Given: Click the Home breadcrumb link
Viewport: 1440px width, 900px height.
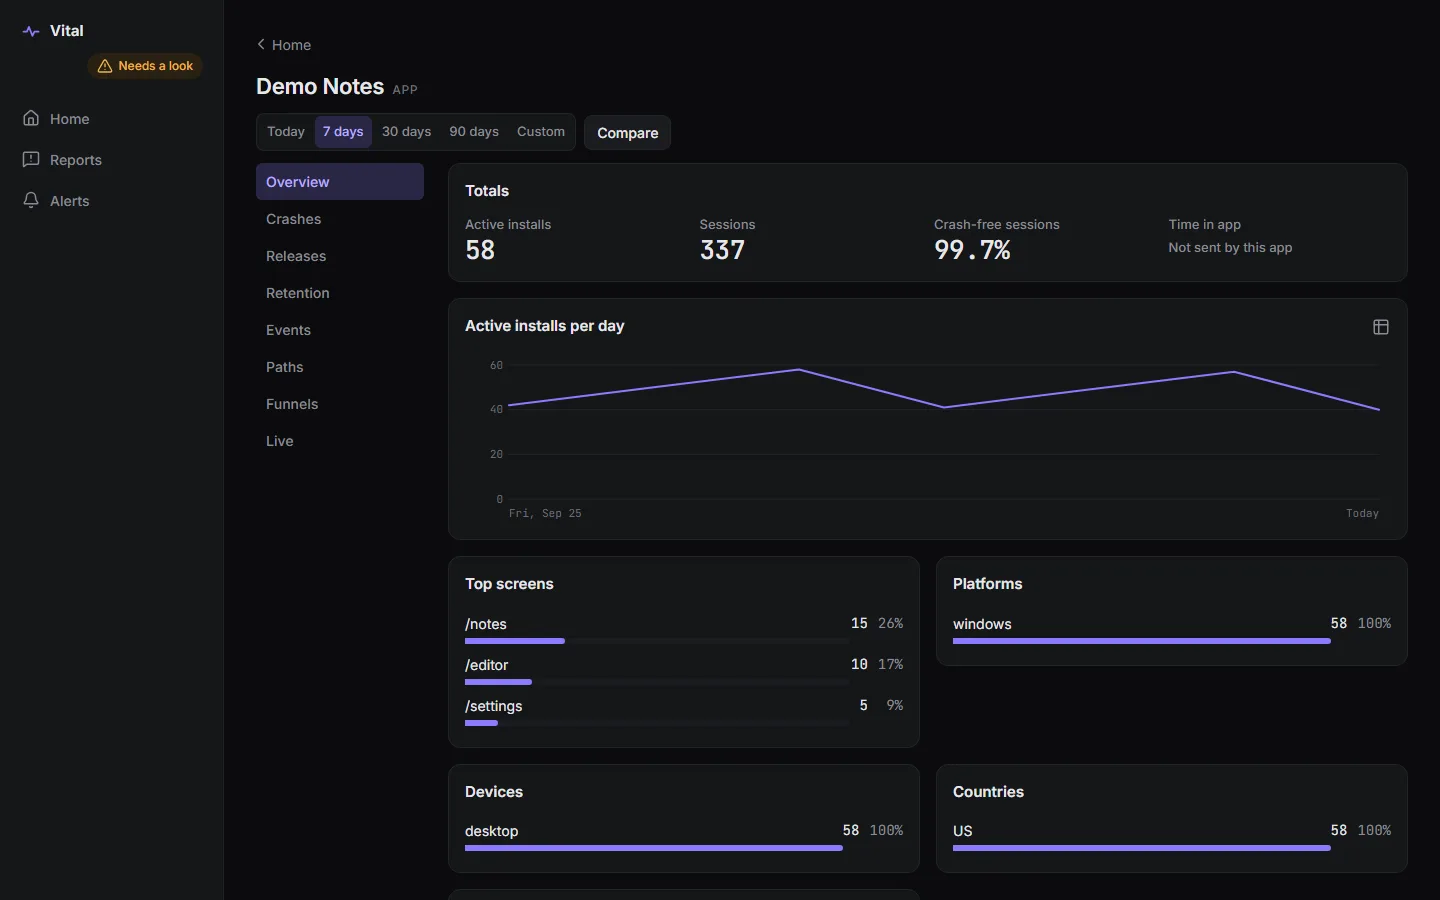Looking at the screenshot, I should click(284, 44).
